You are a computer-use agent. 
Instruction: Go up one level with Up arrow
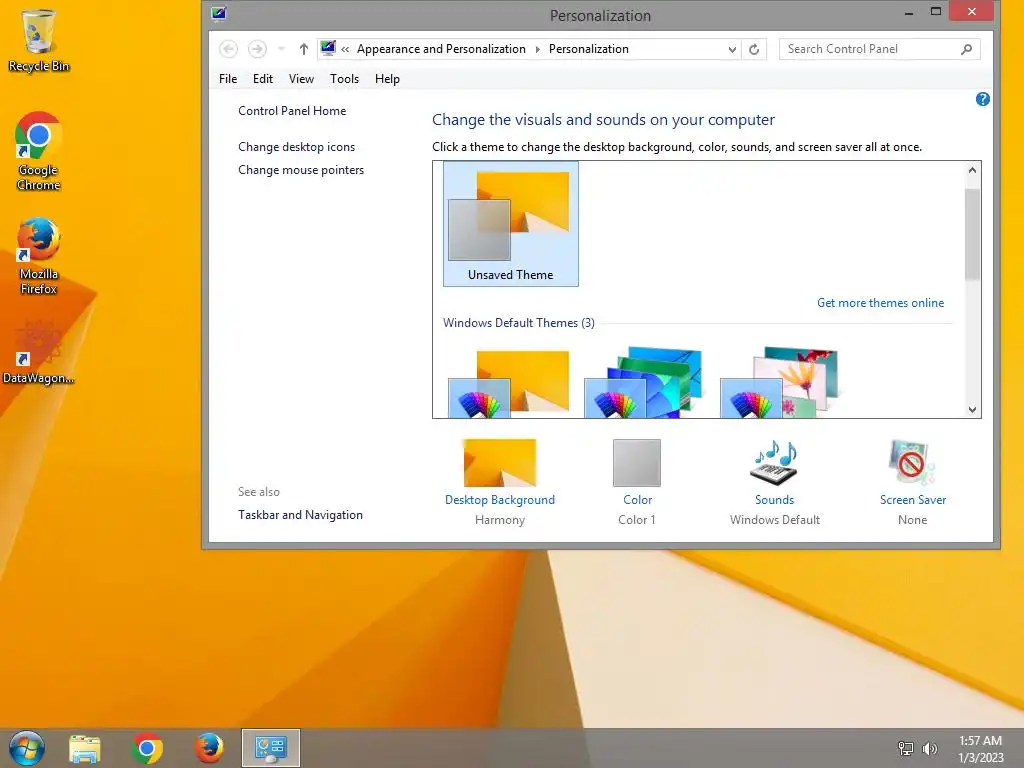point(304,49)
